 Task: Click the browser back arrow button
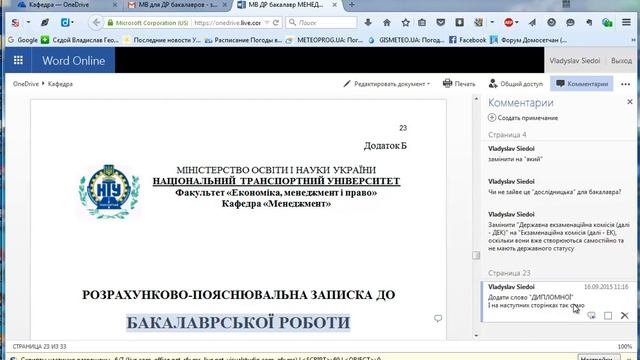96,22
